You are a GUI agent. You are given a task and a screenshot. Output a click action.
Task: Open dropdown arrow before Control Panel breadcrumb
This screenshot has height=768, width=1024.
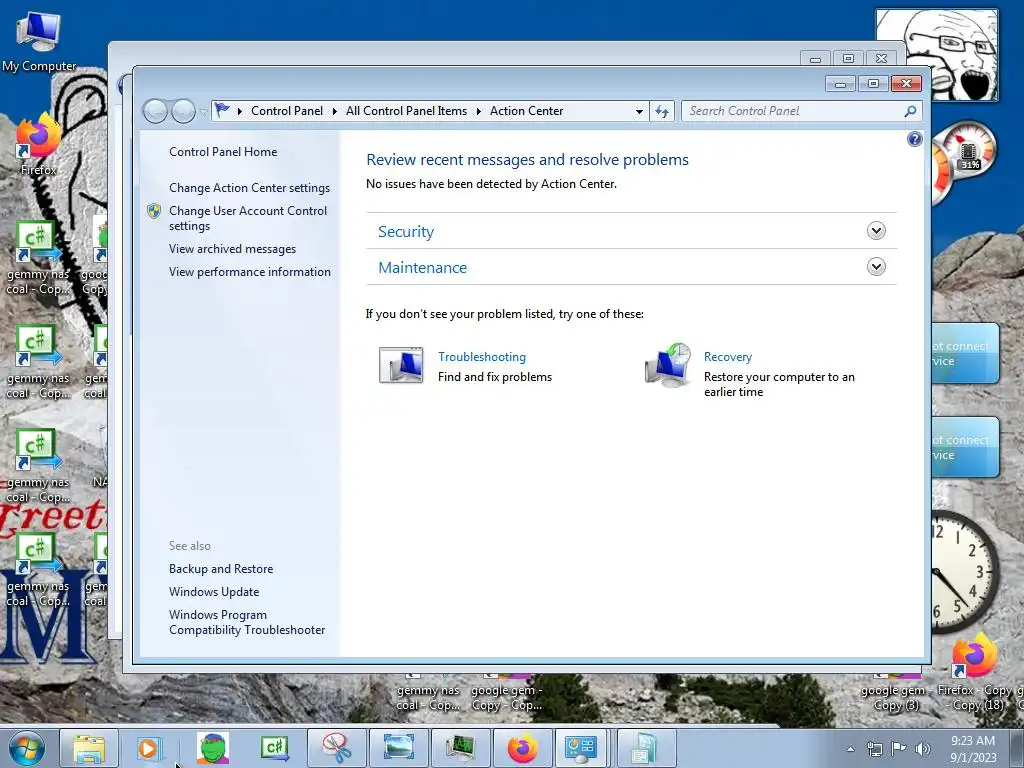point(240,111)
